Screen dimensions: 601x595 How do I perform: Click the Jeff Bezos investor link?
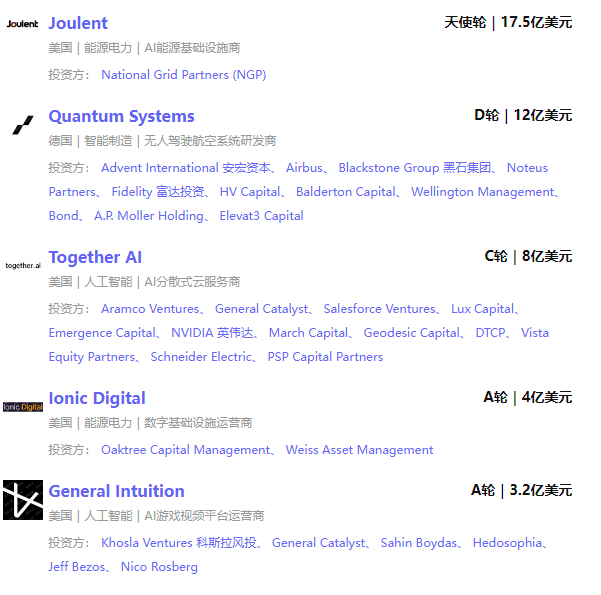point(77,567)
